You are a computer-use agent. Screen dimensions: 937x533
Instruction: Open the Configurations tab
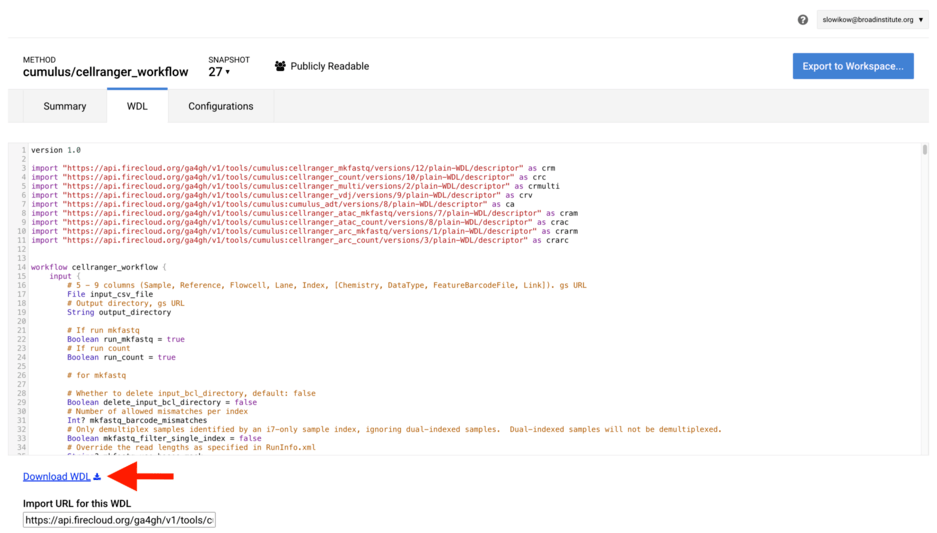(220, 106)
